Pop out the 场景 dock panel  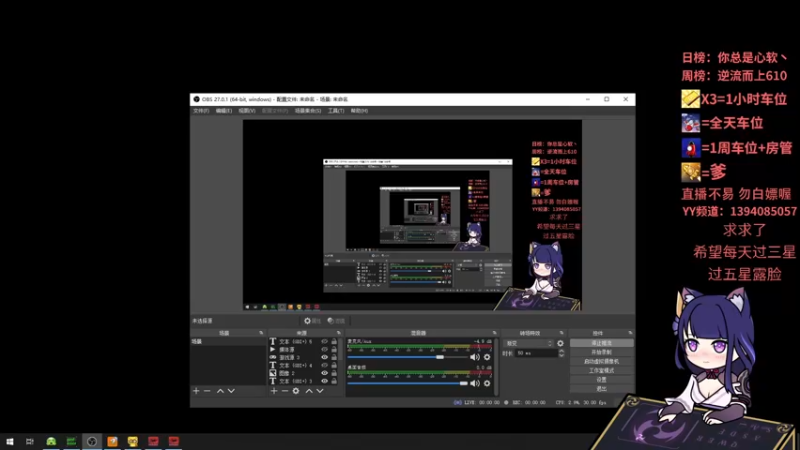click(261, 333)
